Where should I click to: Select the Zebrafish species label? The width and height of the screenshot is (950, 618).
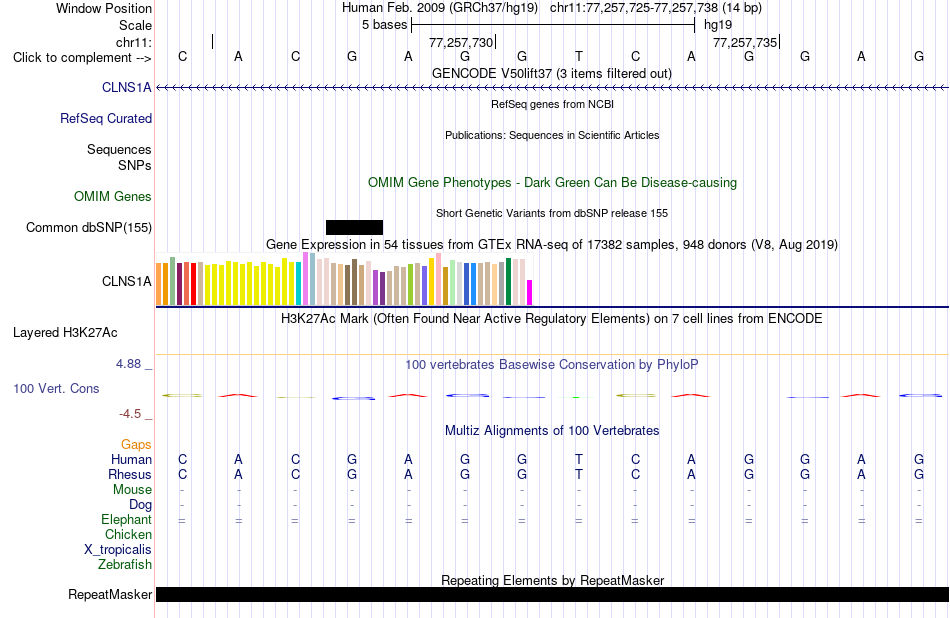pos(125,564)
